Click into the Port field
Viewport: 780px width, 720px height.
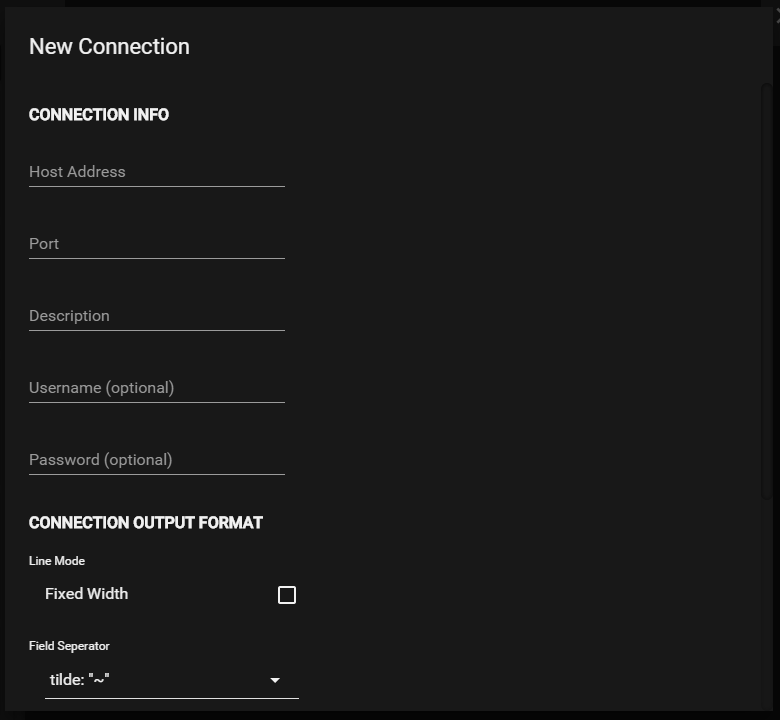pos(157,244)
